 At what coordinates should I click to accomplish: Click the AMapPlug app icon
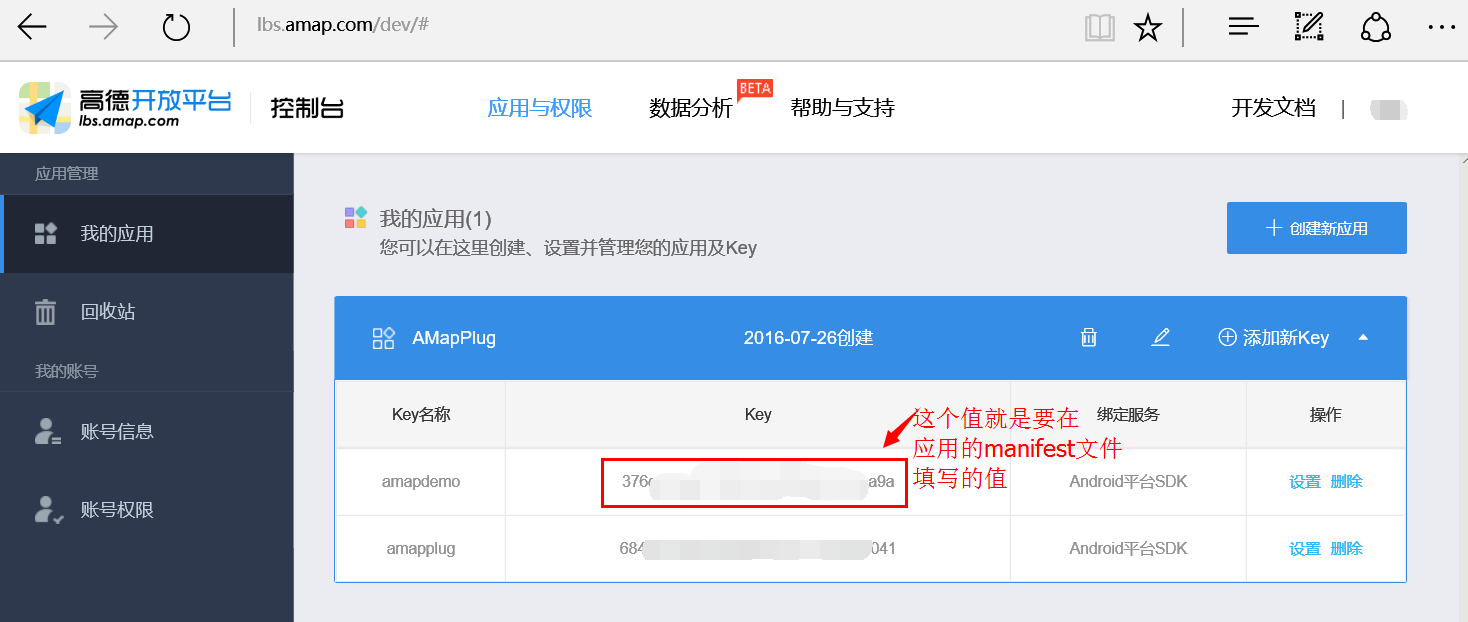click(383, 338)
